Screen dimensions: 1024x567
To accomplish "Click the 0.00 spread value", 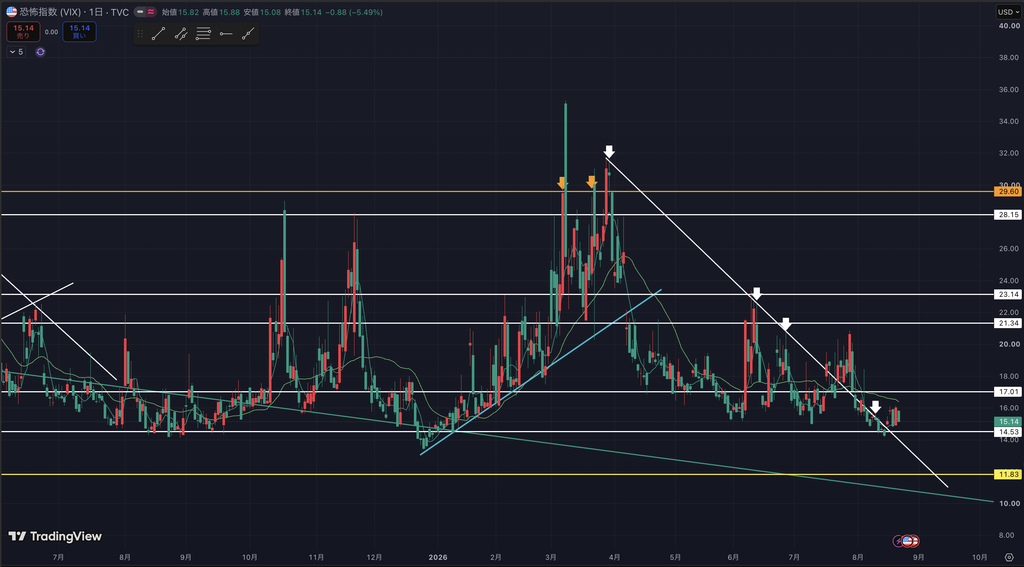I will pyautogui.click(x=51, y=31).
